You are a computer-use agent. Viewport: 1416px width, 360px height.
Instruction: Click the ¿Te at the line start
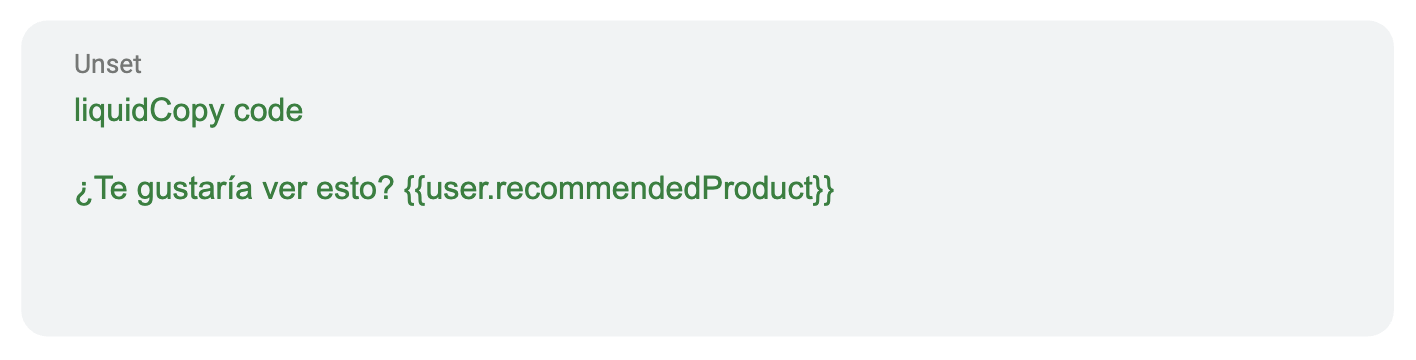click(100, 189)
